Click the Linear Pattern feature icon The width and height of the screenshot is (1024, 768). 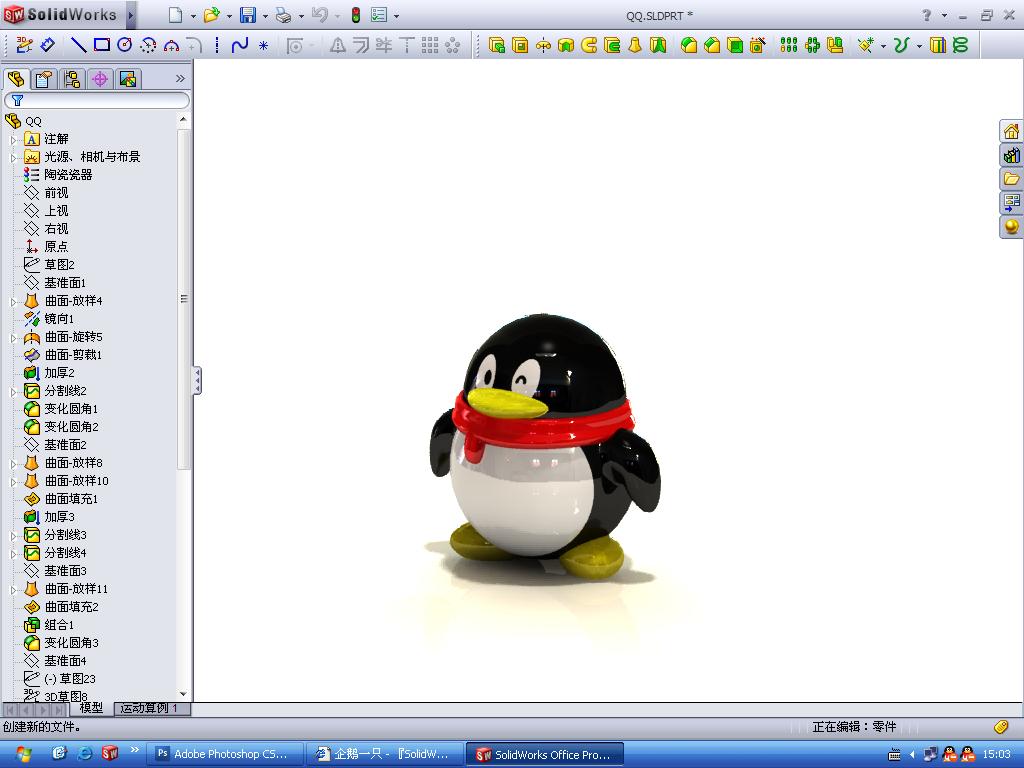[789, 44]
